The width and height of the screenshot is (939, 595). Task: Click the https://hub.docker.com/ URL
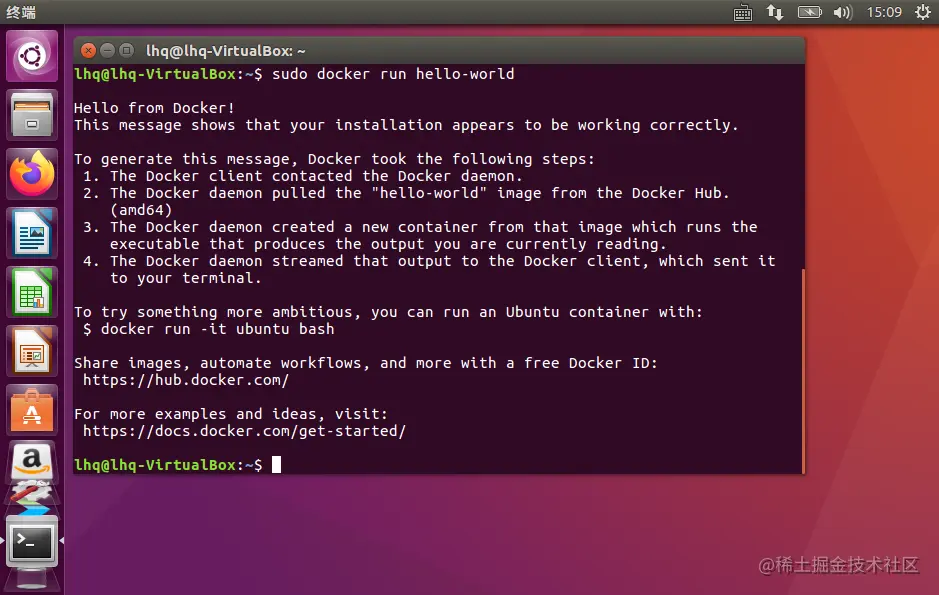tap(186, 380)
